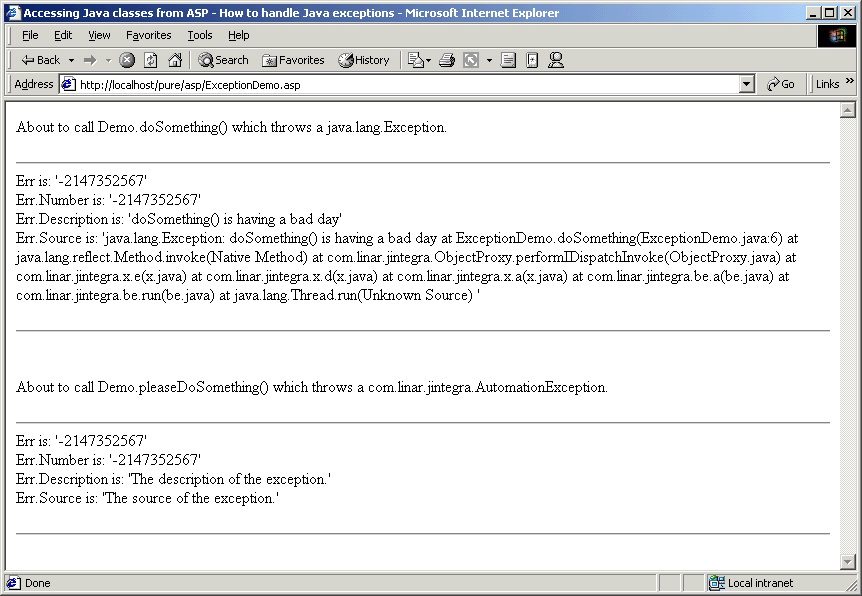Image resolution: width=862 pixels, height=596 pixels.
Task: Open the Help menu
Action: click(x=239, y=35)
